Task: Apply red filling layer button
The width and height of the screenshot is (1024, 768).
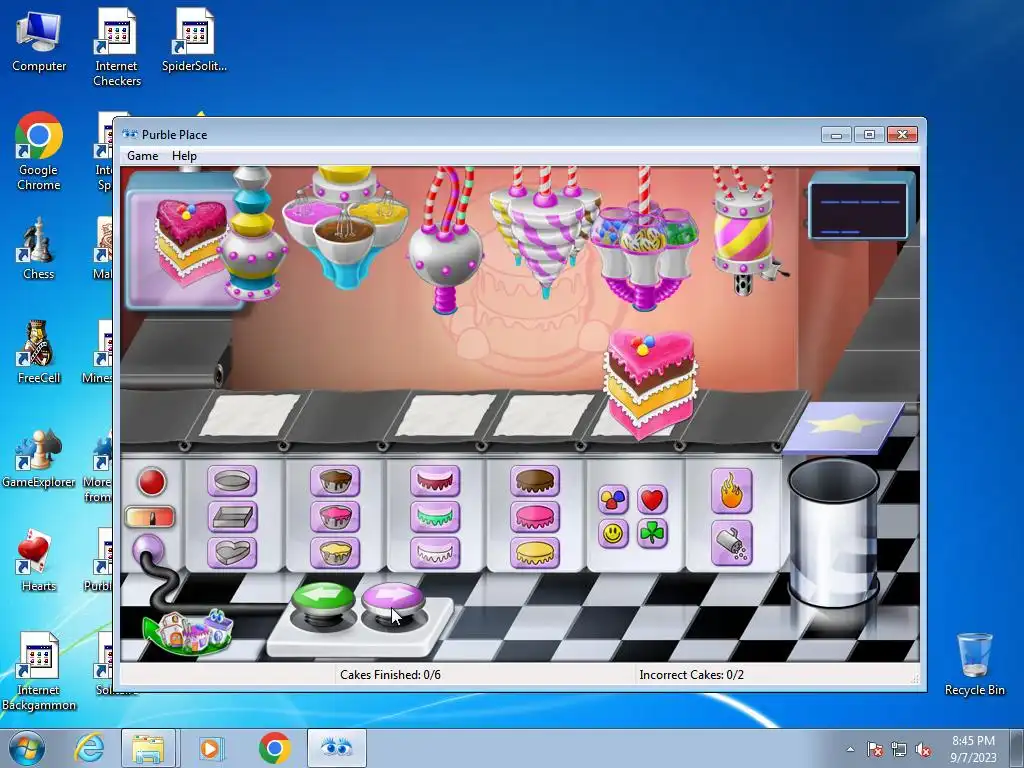Action: pyautogui.click(x=435, y=481)
